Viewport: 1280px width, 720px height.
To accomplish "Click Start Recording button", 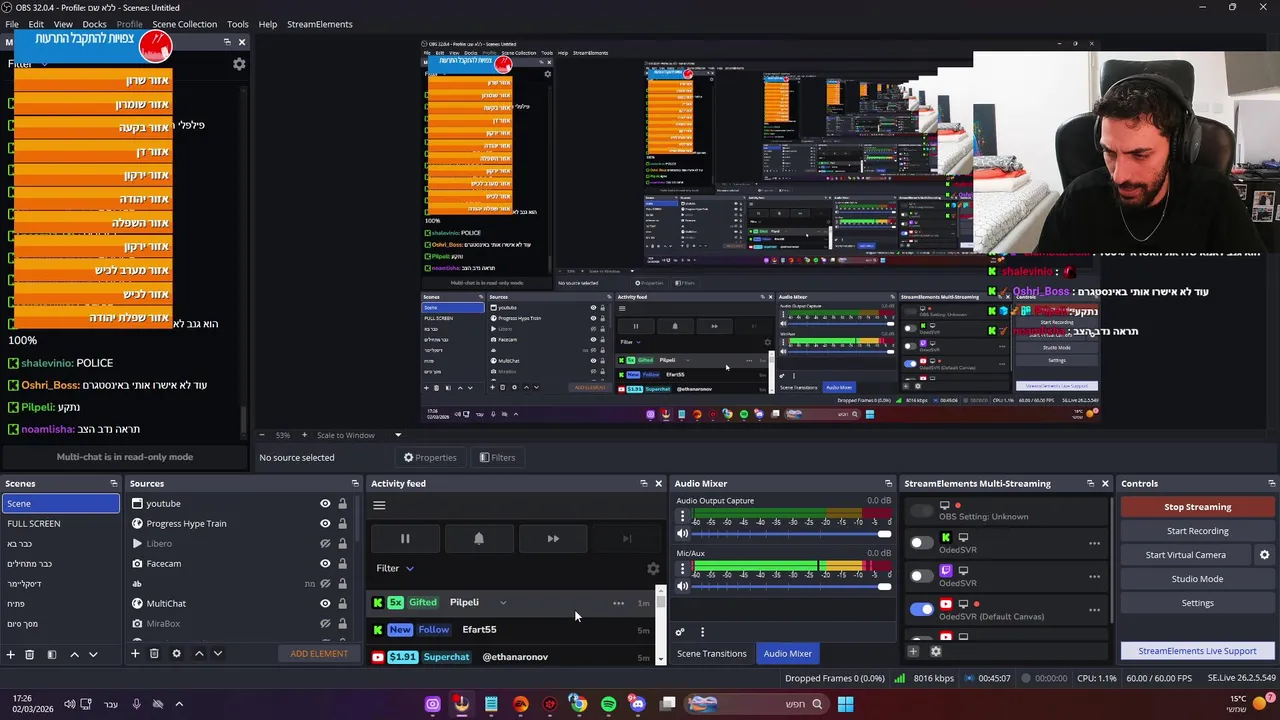I will tap(1197, 531).
